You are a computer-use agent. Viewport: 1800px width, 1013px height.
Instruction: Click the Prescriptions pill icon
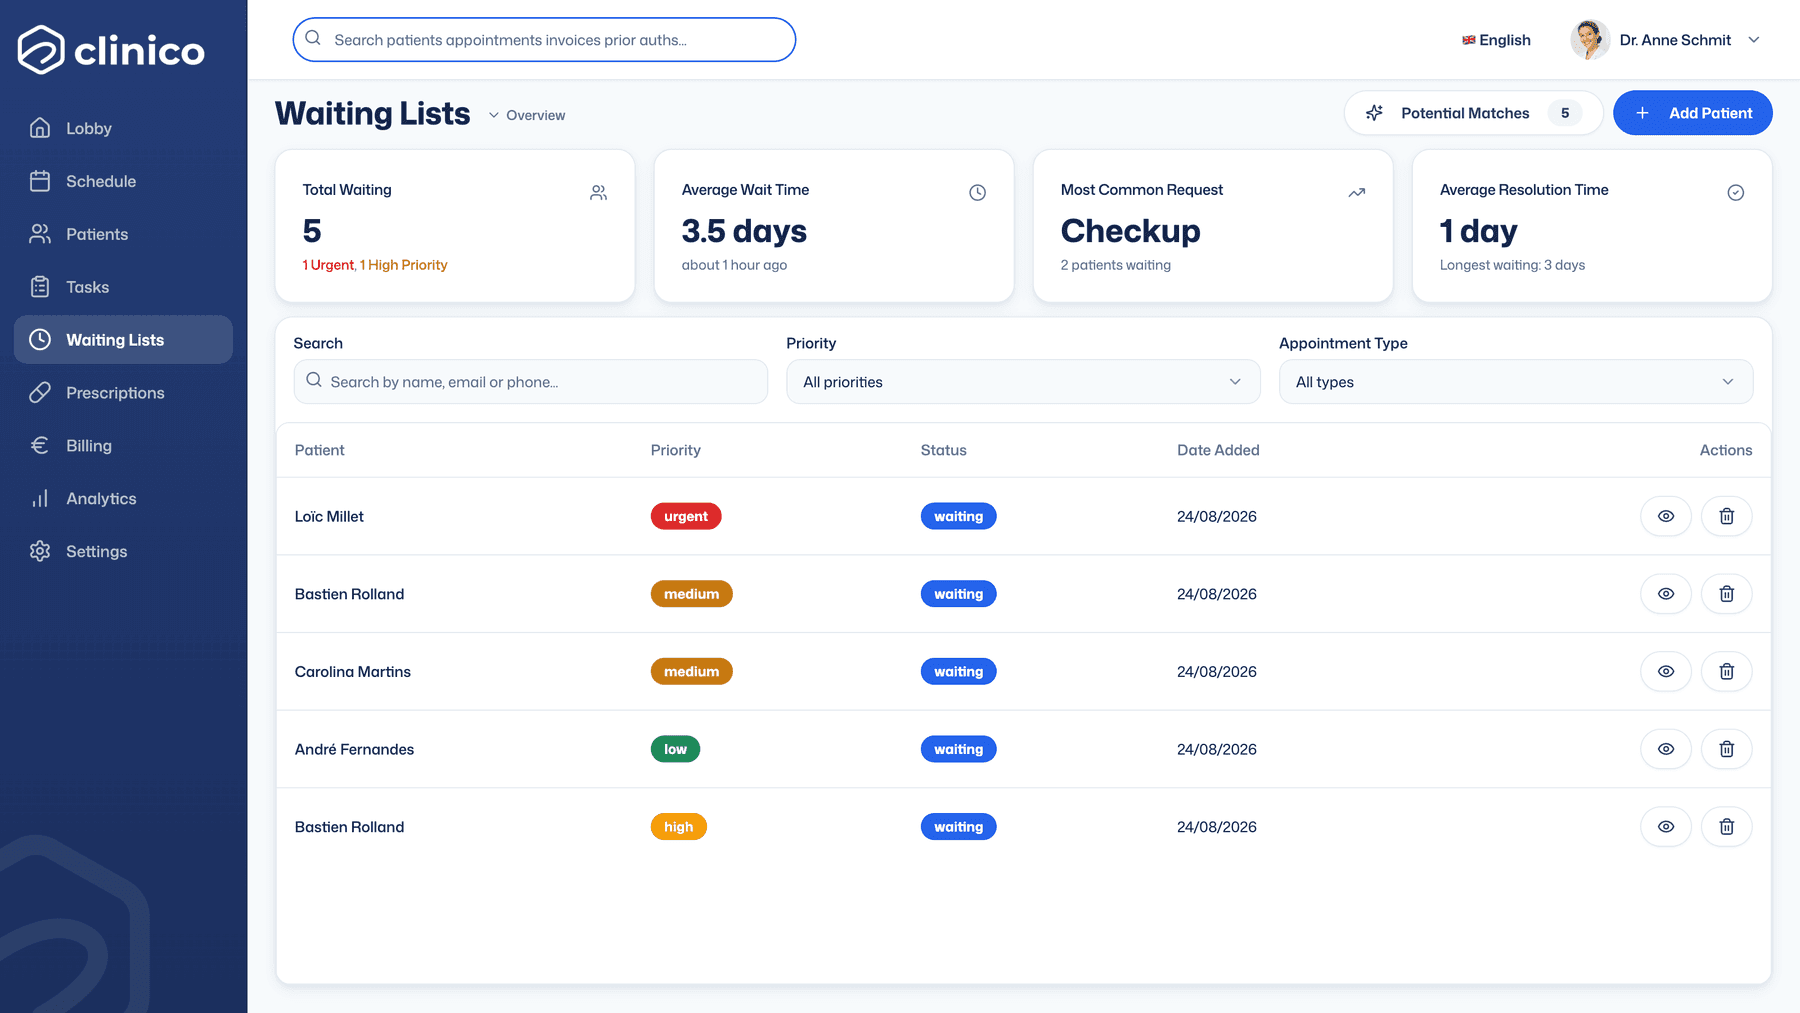40,393
